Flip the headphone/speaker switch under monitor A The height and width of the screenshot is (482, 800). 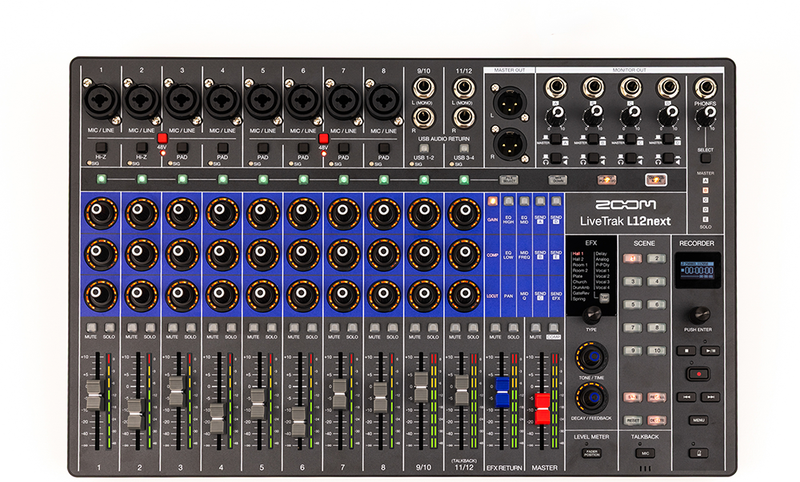pyautogui.click(x=556, y=158)
